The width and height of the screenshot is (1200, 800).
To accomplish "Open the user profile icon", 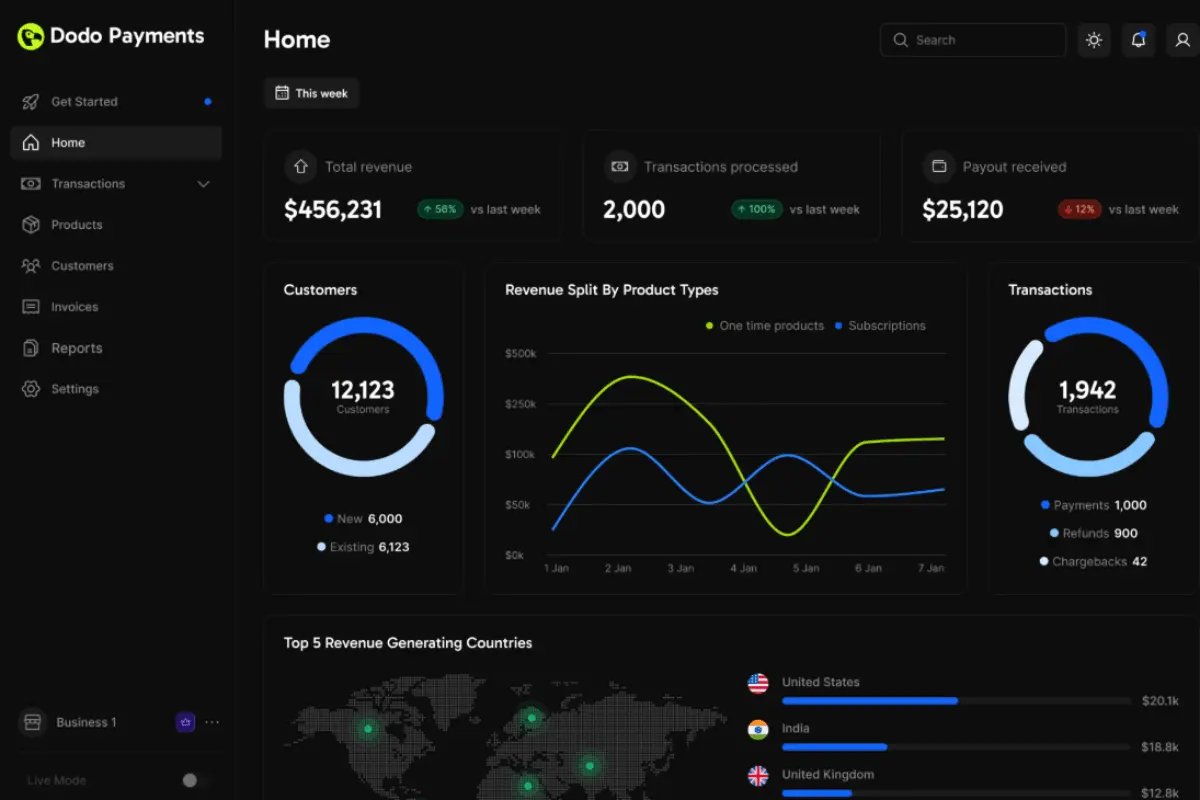I will (1183, 40).
